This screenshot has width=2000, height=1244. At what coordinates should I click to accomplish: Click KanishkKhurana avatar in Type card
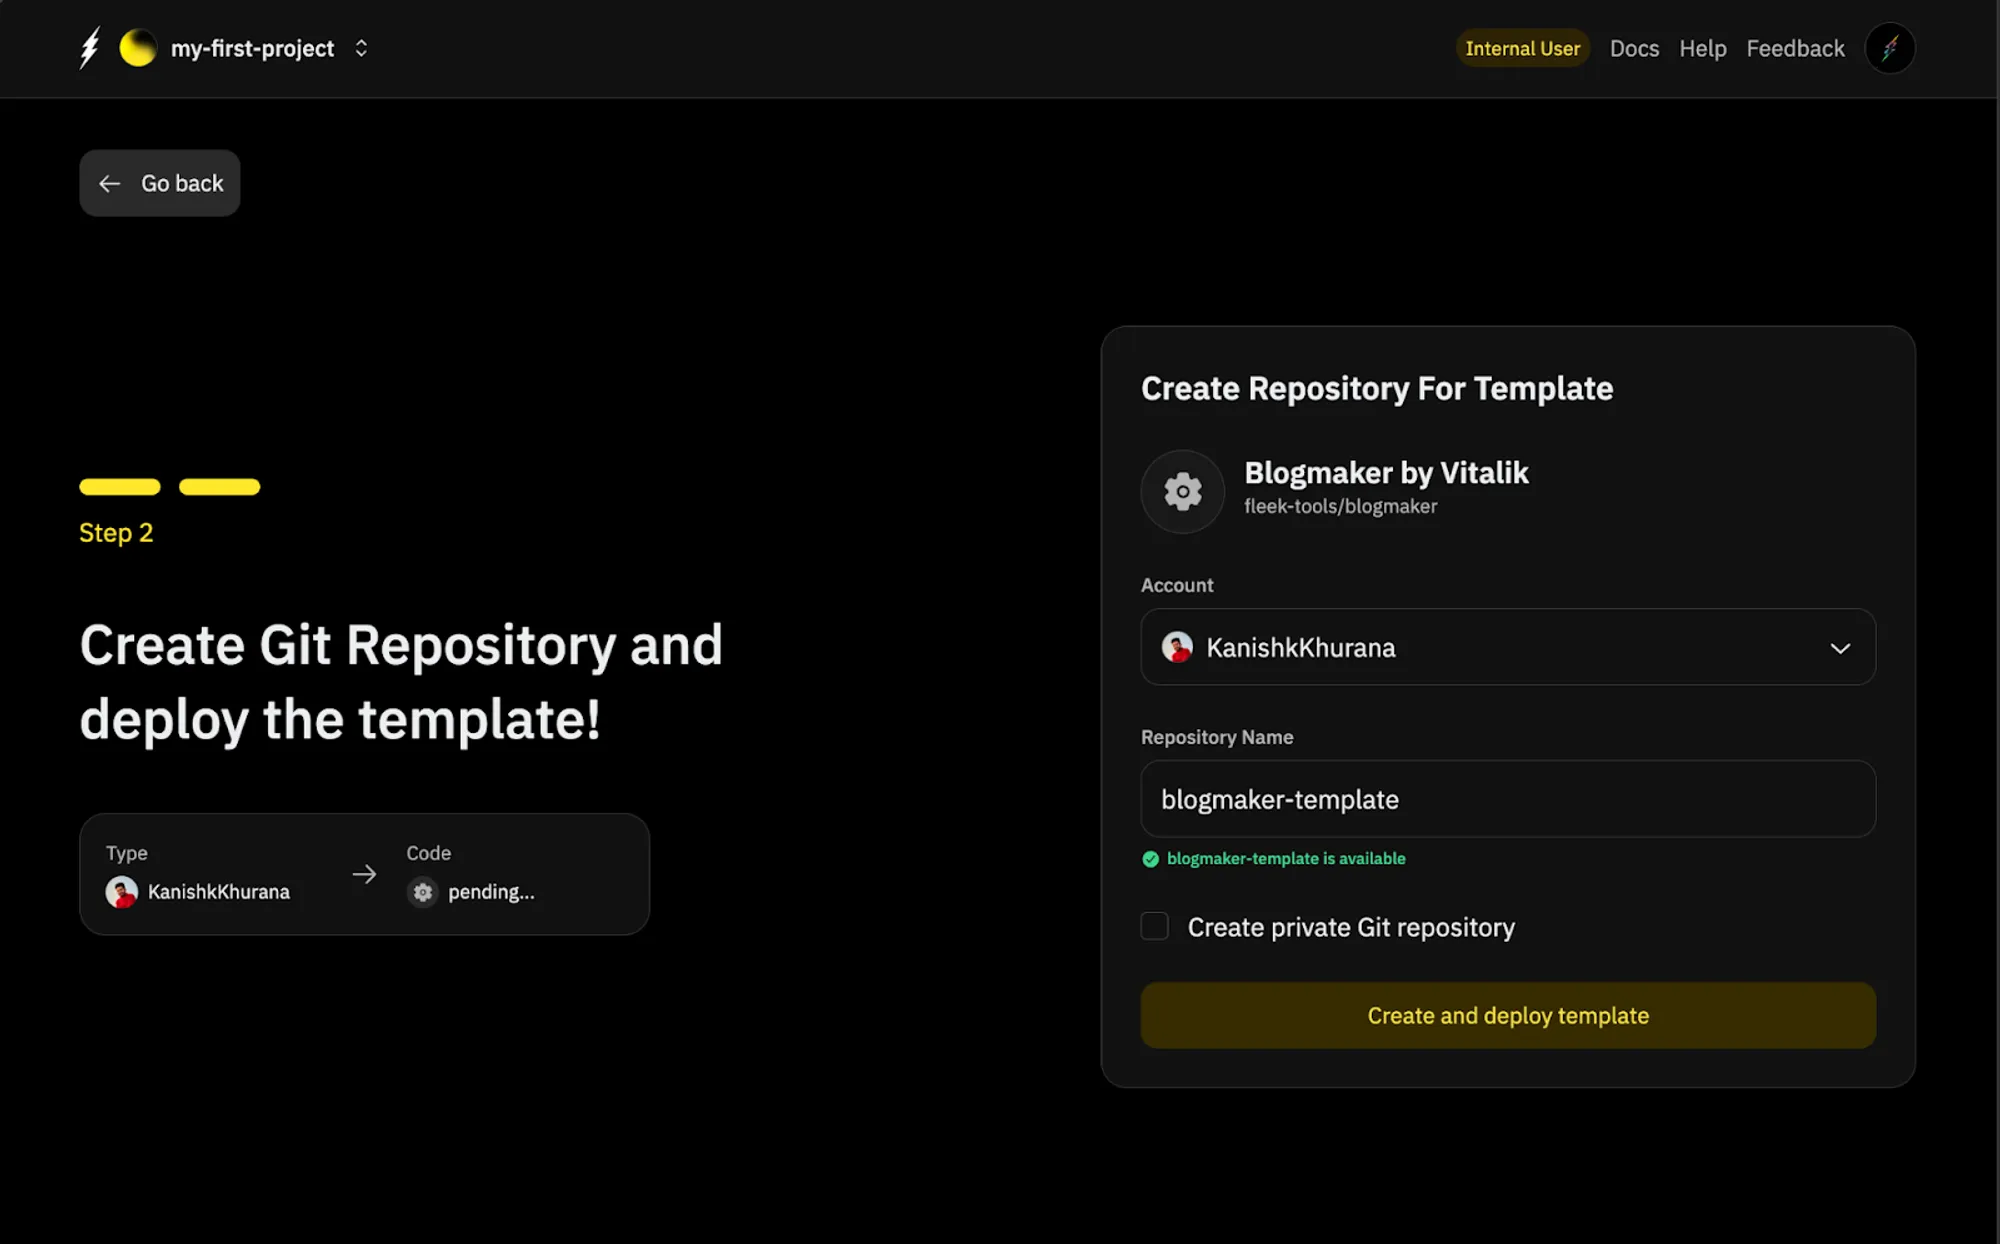pyautogui.click(x=122, y=892)
